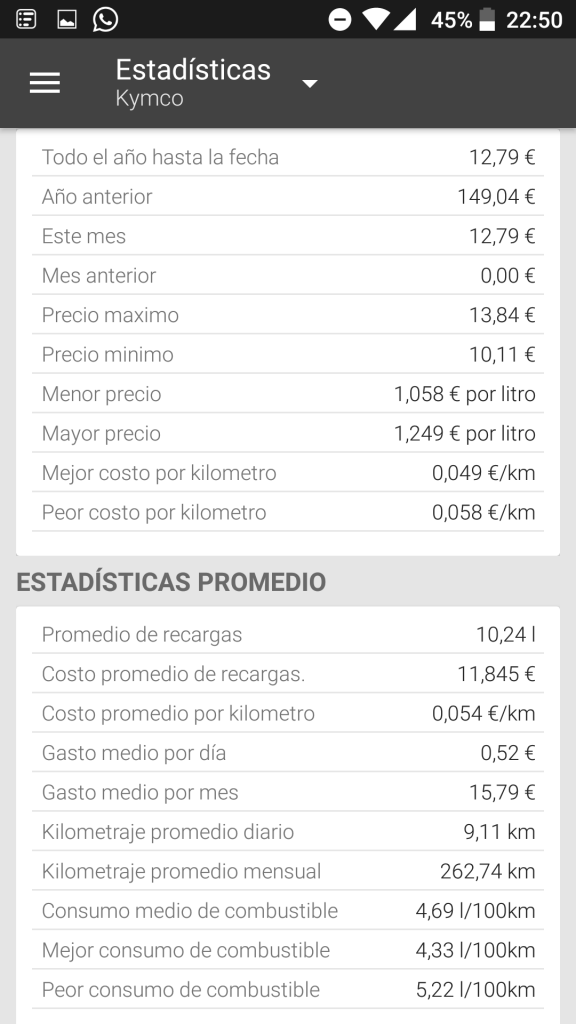Open the hamburger navigation menu
This screenshot has height=1024, width=576.
click(x=44, y=83)
